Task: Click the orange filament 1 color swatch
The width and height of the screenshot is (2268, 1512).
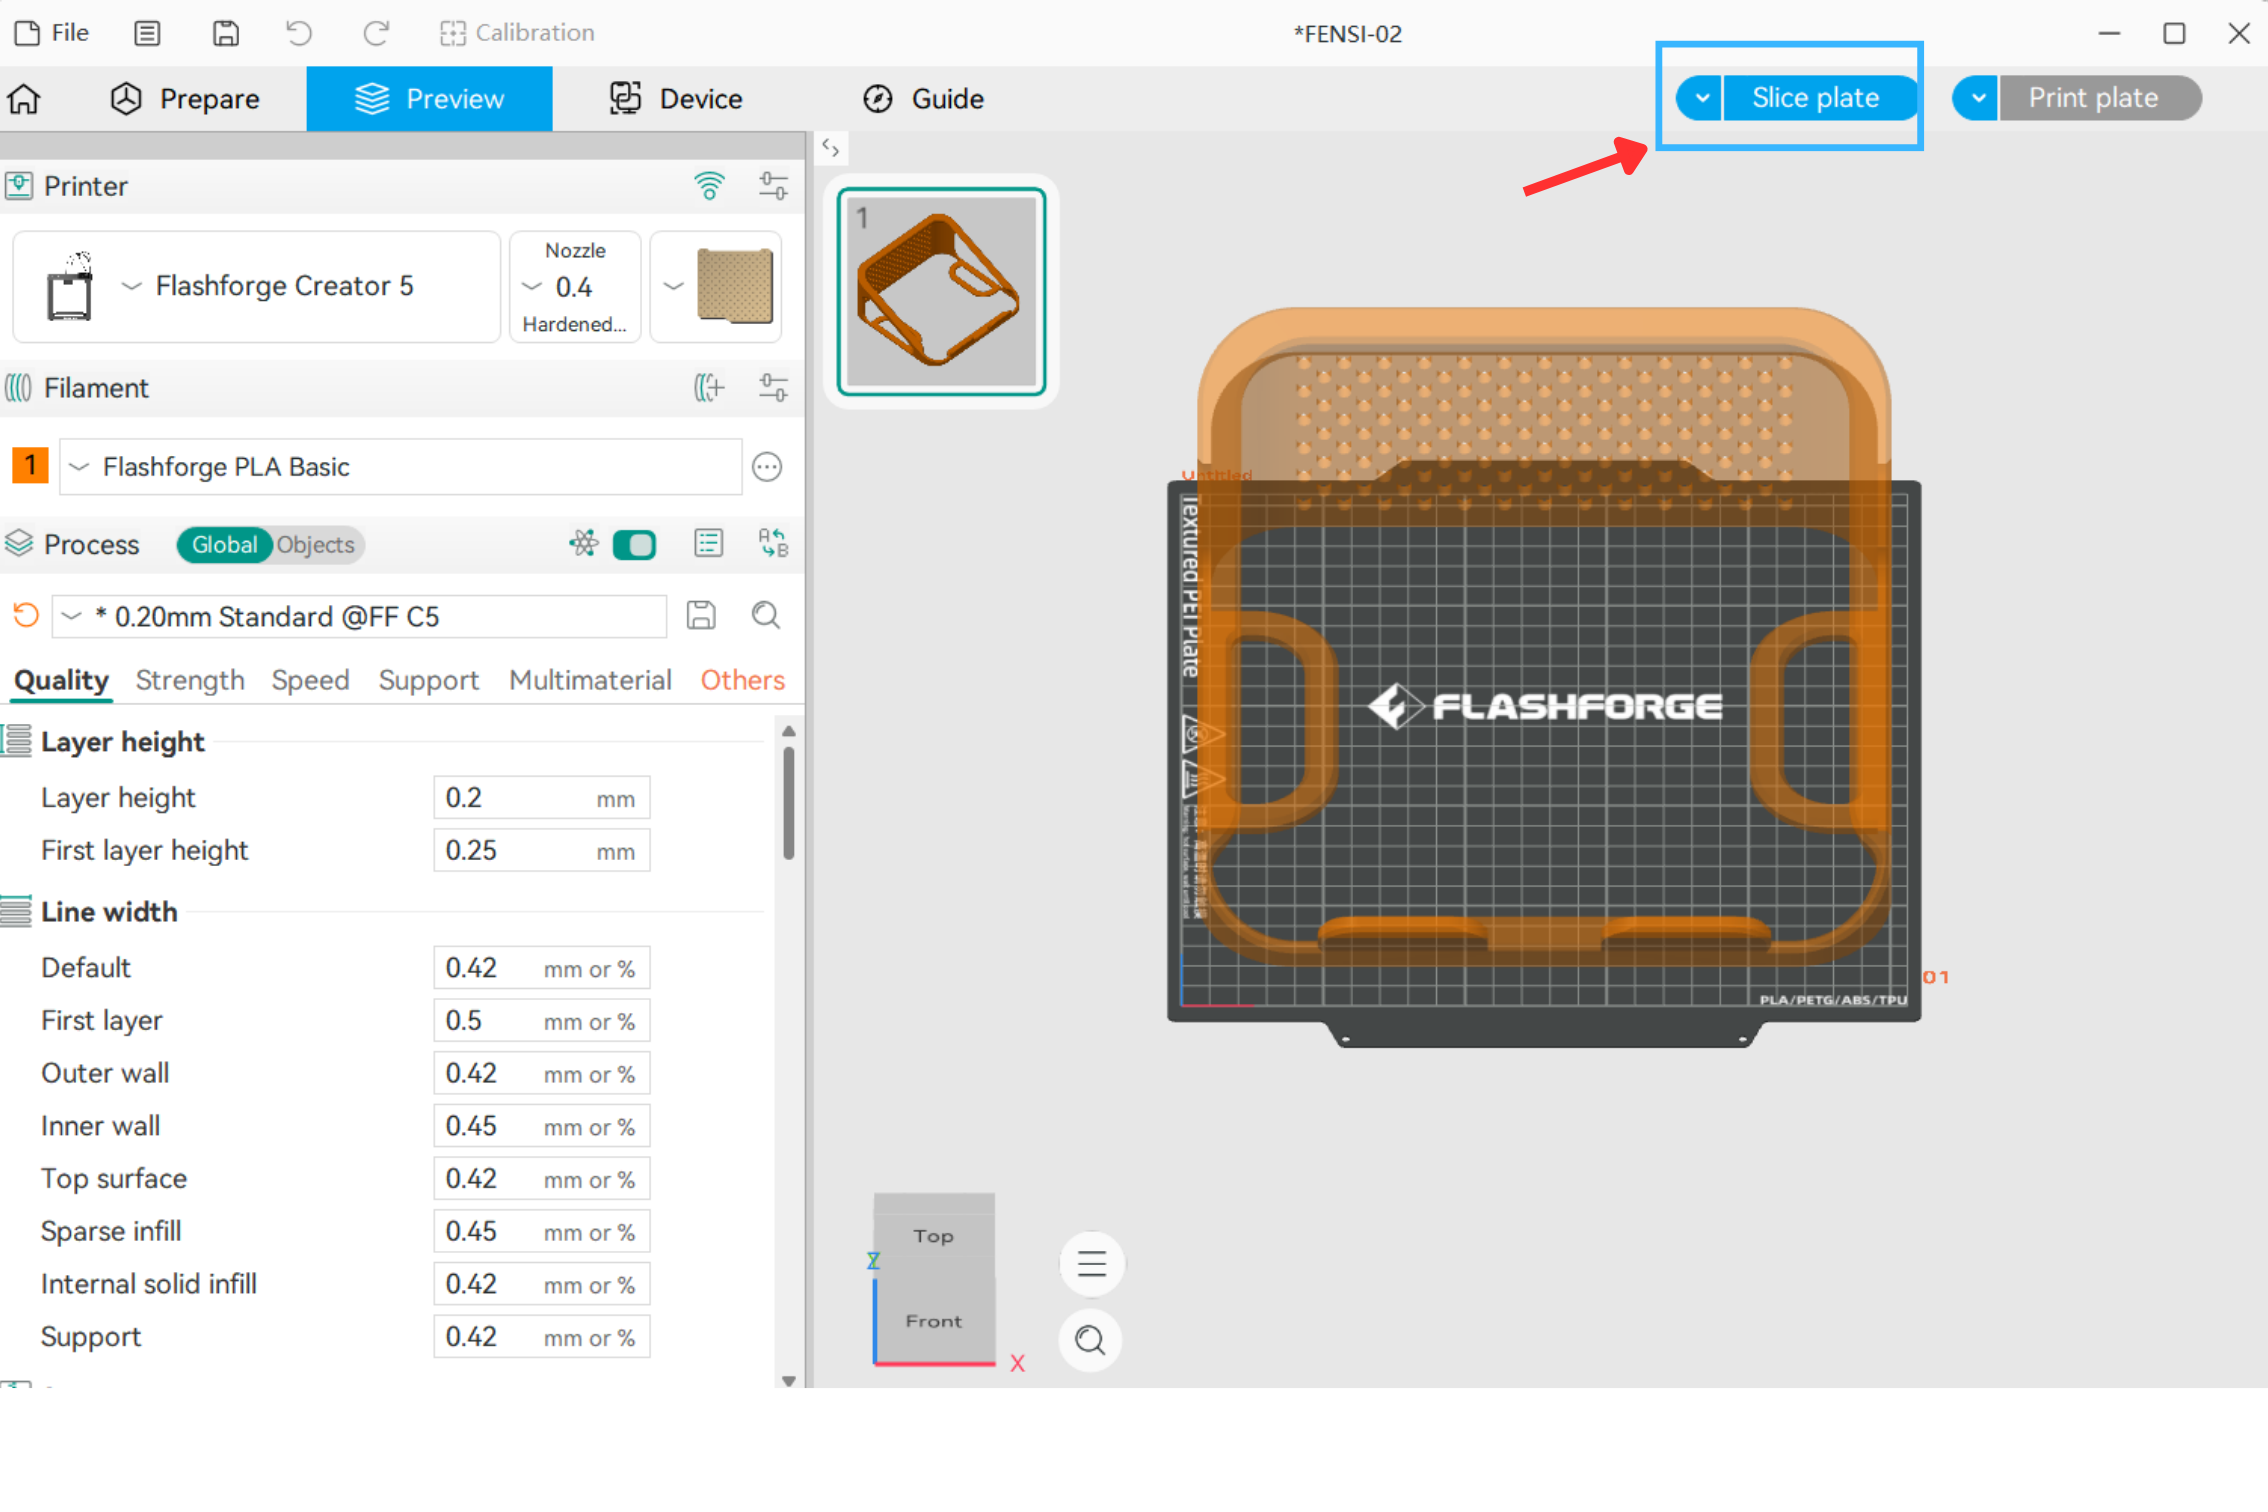Action: click(30, 466)
